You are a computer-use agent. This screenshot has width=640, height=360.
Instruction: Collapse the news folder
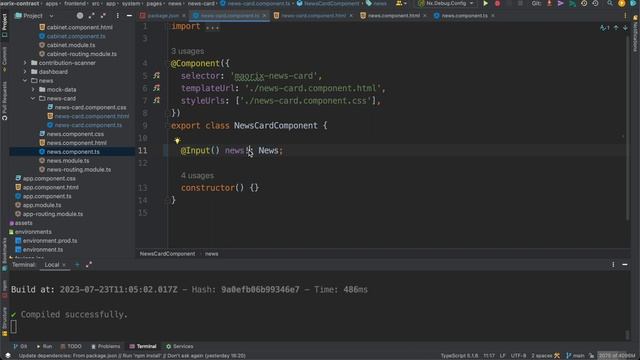pyautogui.click(x=25, y=81)
